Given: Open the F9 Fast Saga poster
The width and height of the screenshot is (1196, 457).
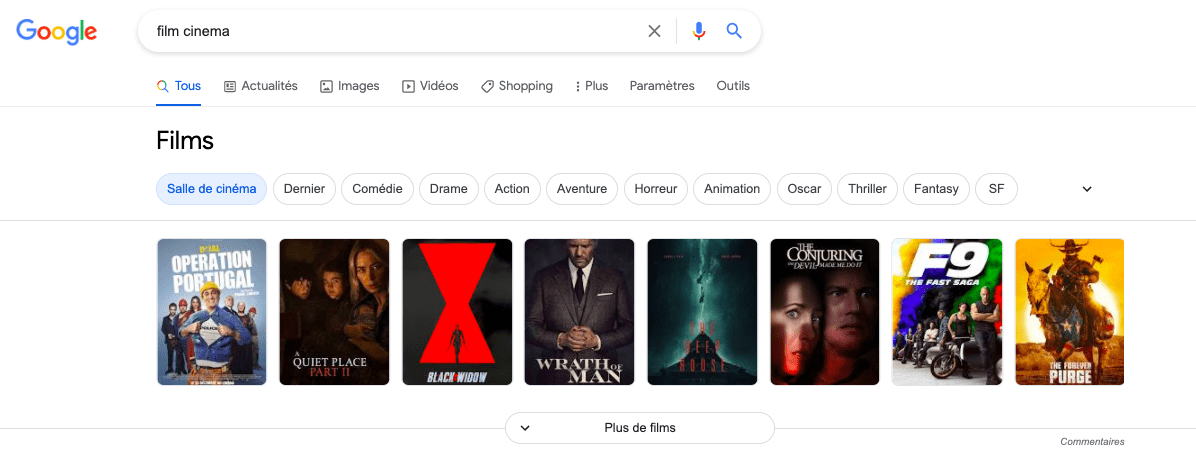Looking at the screenshot, I should (946, 311).
